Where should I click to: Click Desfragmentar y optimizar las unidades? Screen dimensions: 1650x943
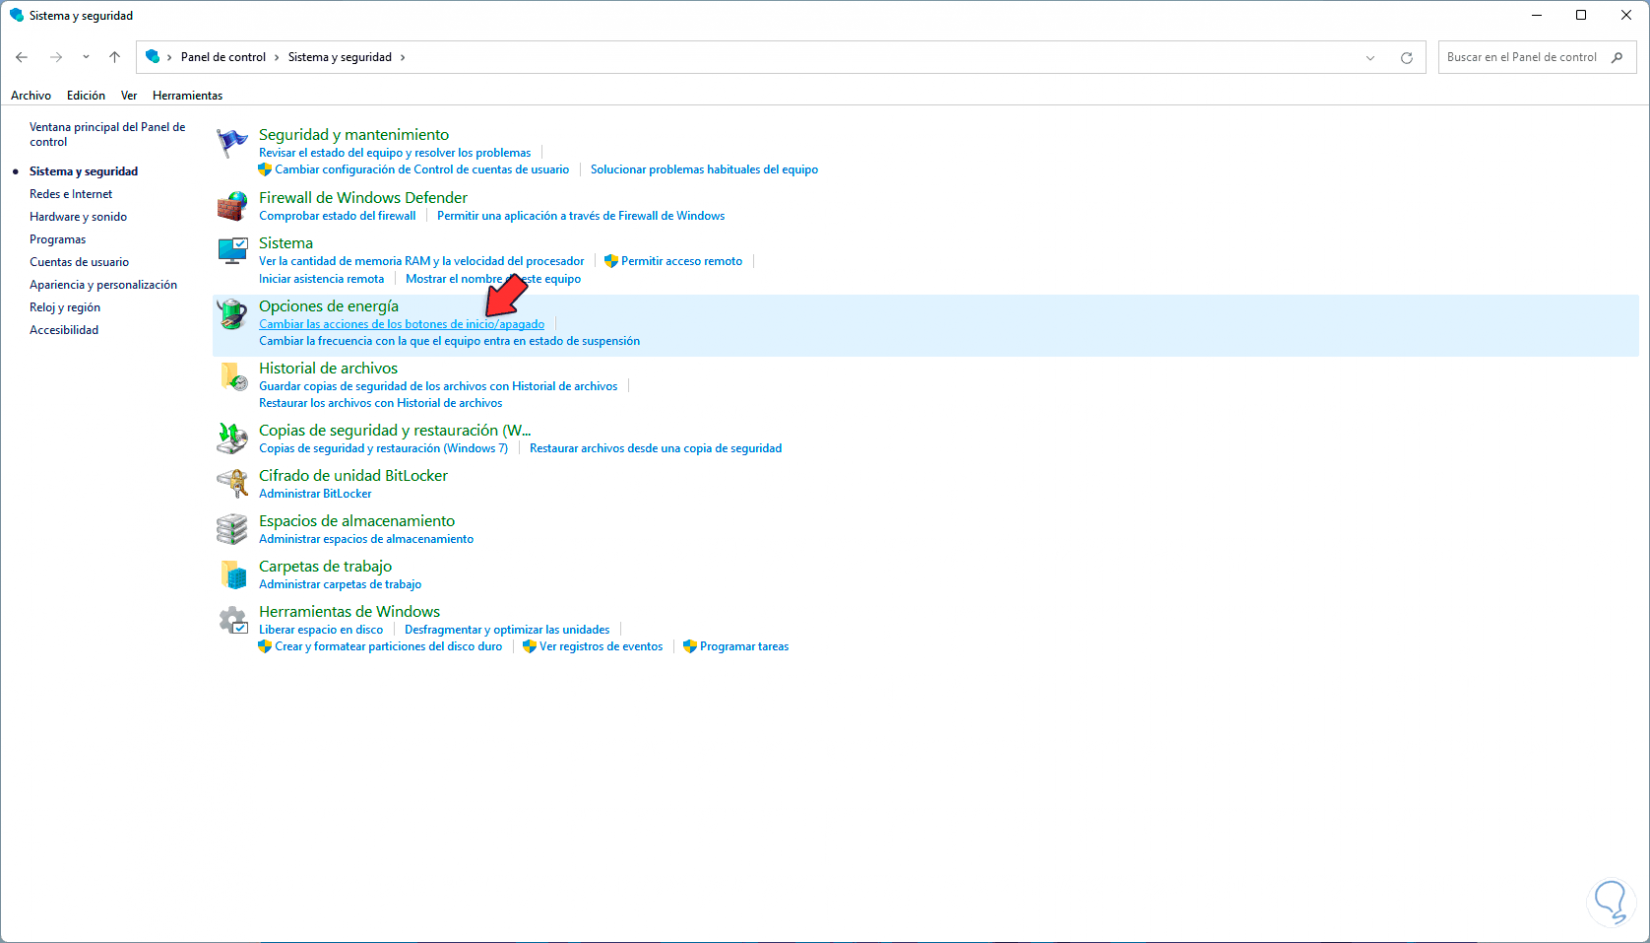[x=507, y=630]
